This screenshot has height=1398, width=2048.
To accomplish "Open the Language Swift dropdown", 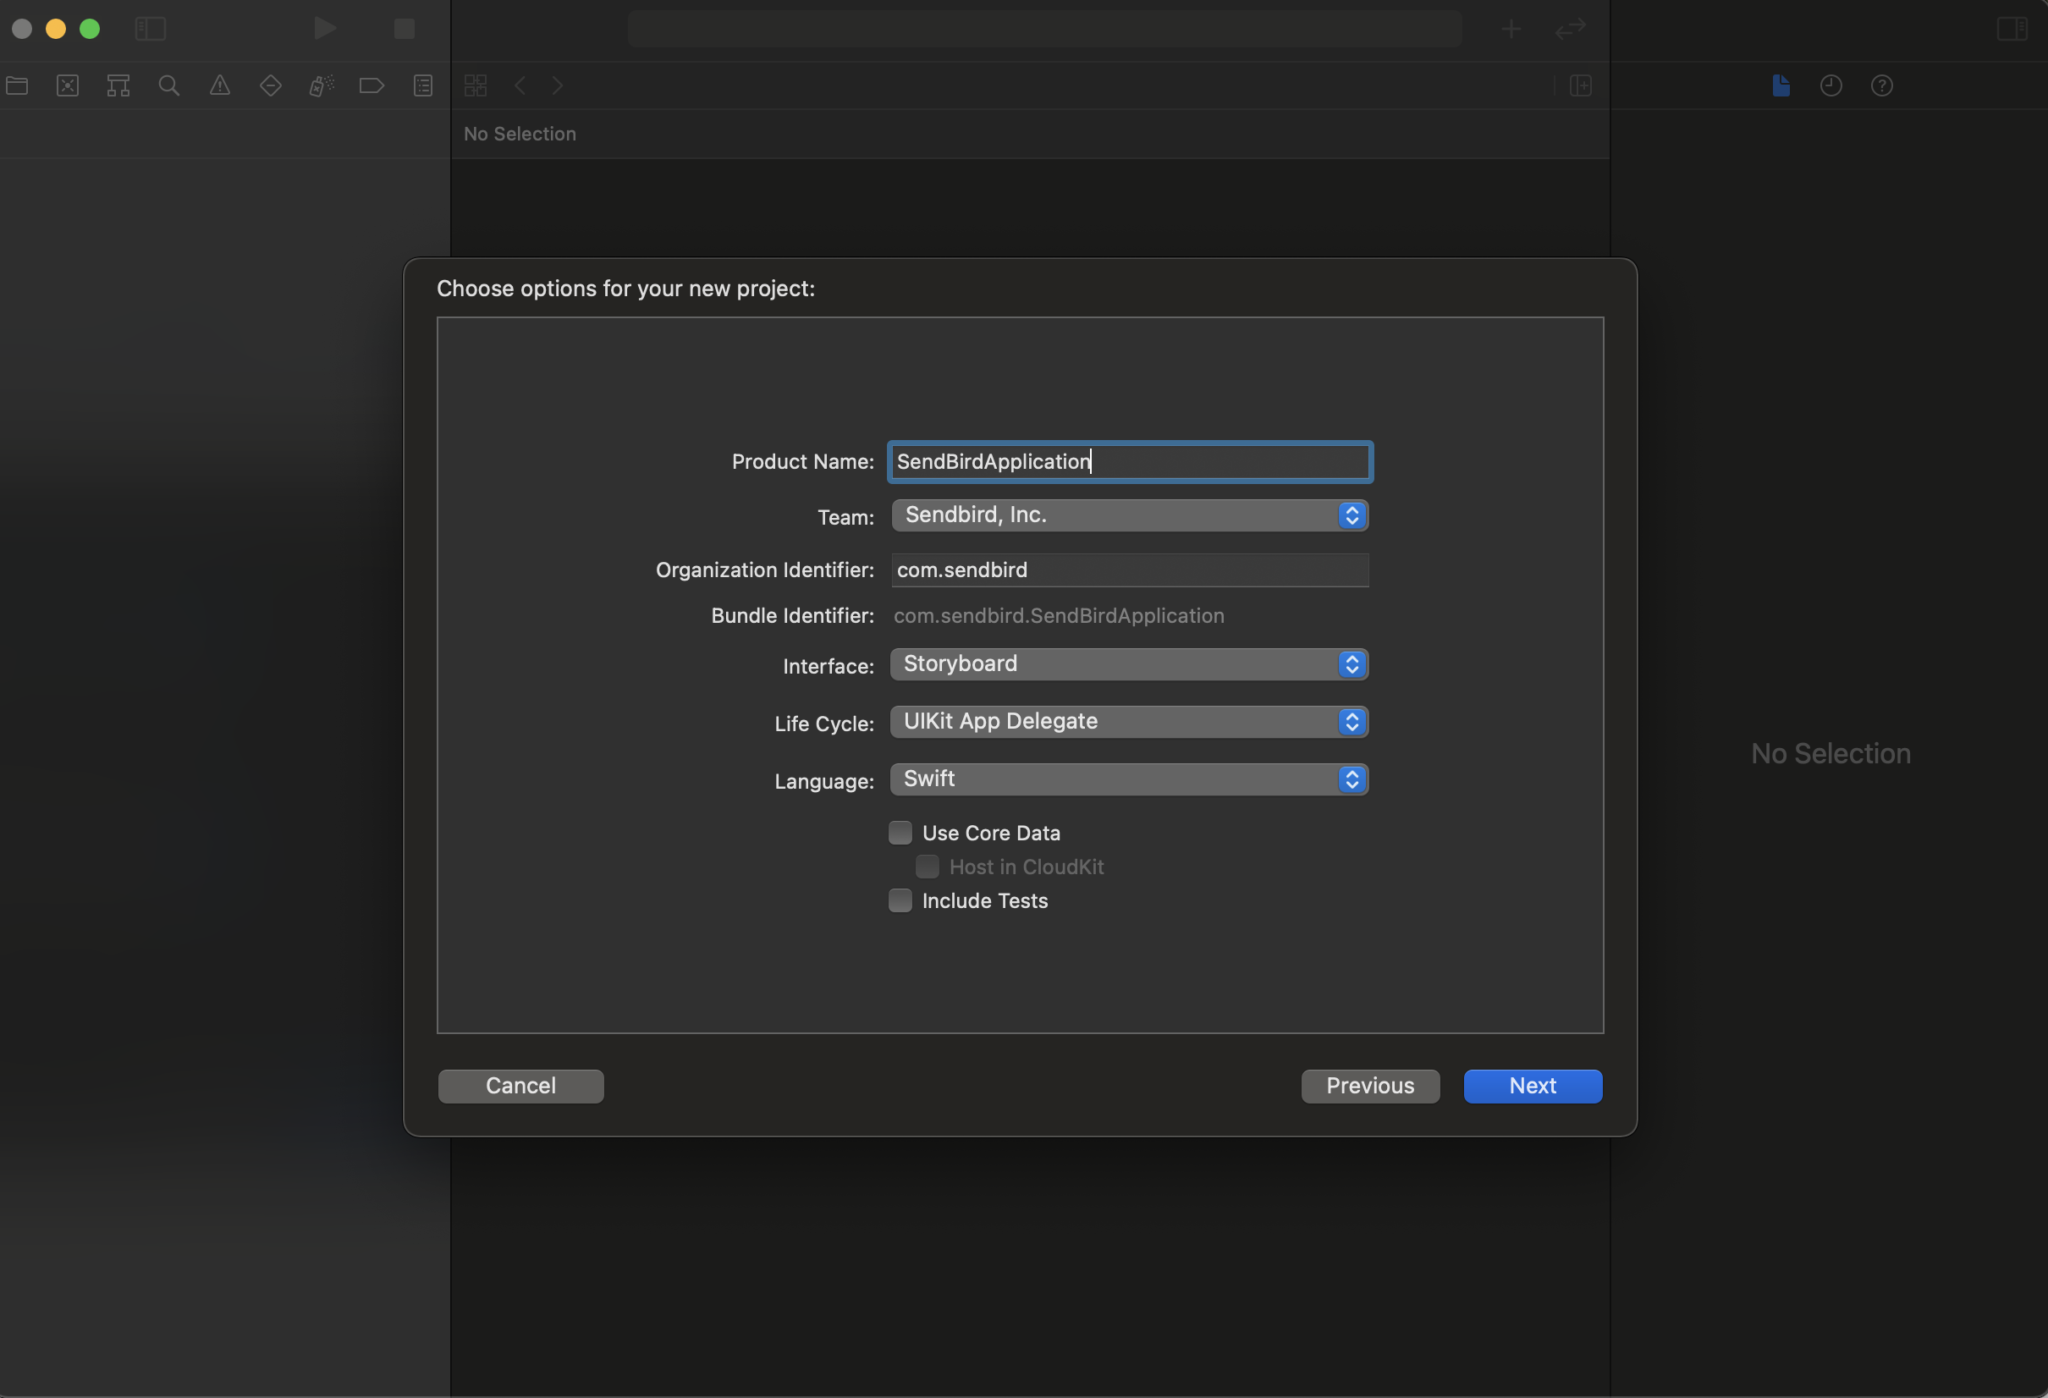I will [x=1130, y=779].
